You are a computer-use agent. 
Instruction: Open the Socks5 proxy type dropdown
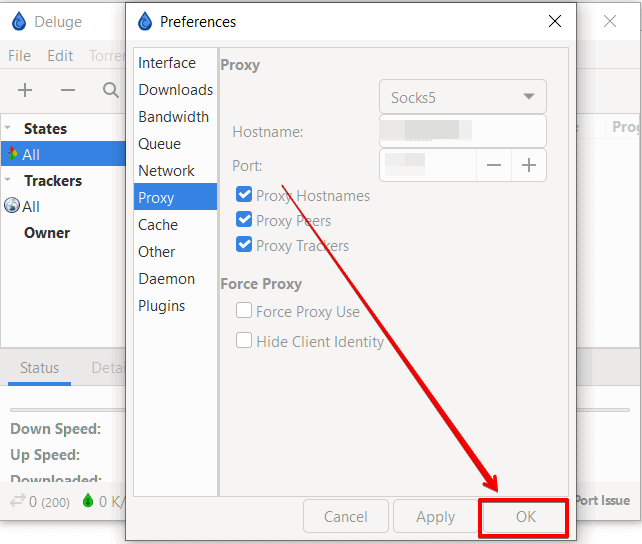[x=463, y=97]
